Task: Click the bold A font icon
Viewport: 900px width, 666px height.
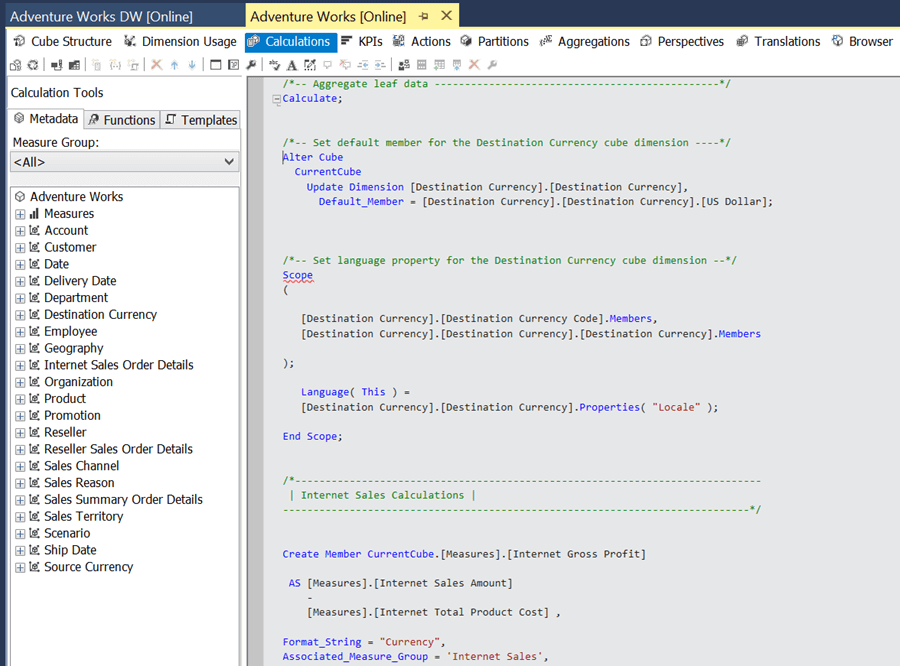Action: [x=292, y=65]
